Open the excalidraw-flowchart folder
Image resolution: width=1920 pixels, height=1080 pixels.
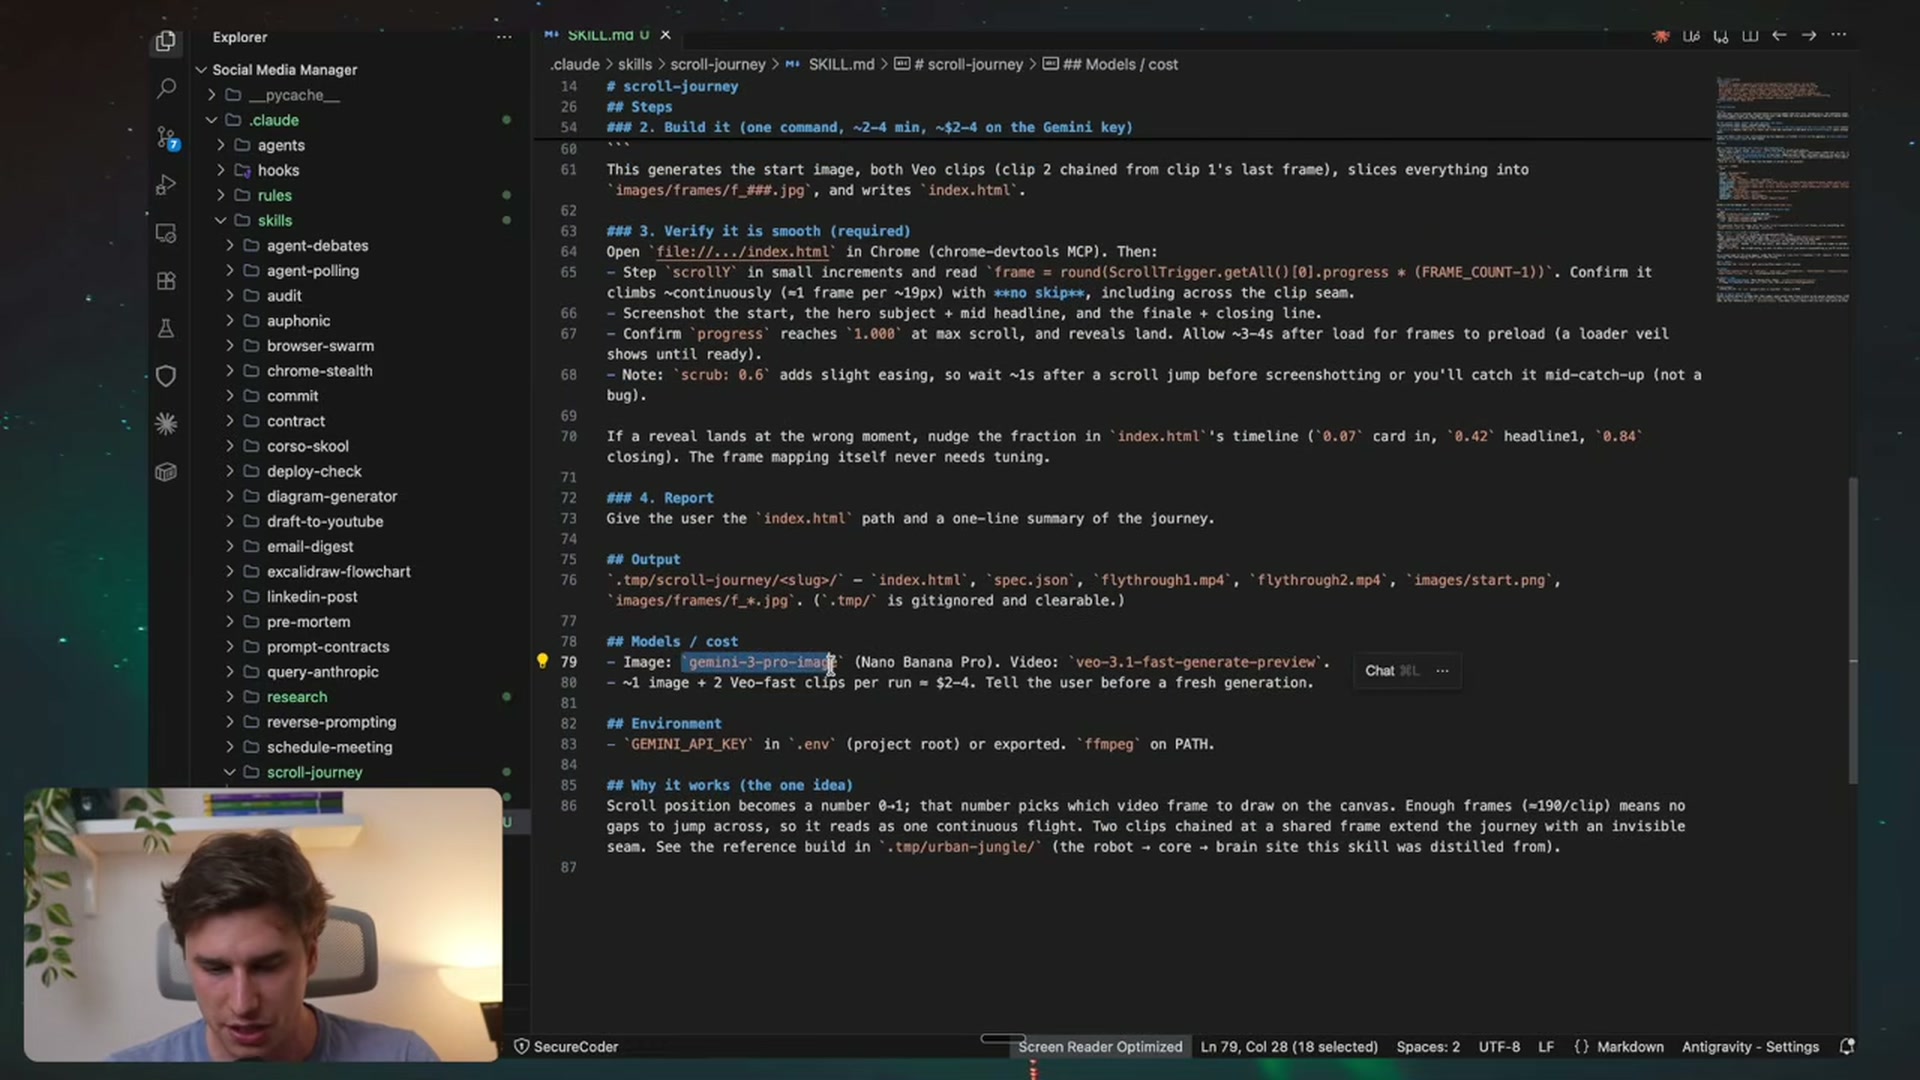coord(338,571)
